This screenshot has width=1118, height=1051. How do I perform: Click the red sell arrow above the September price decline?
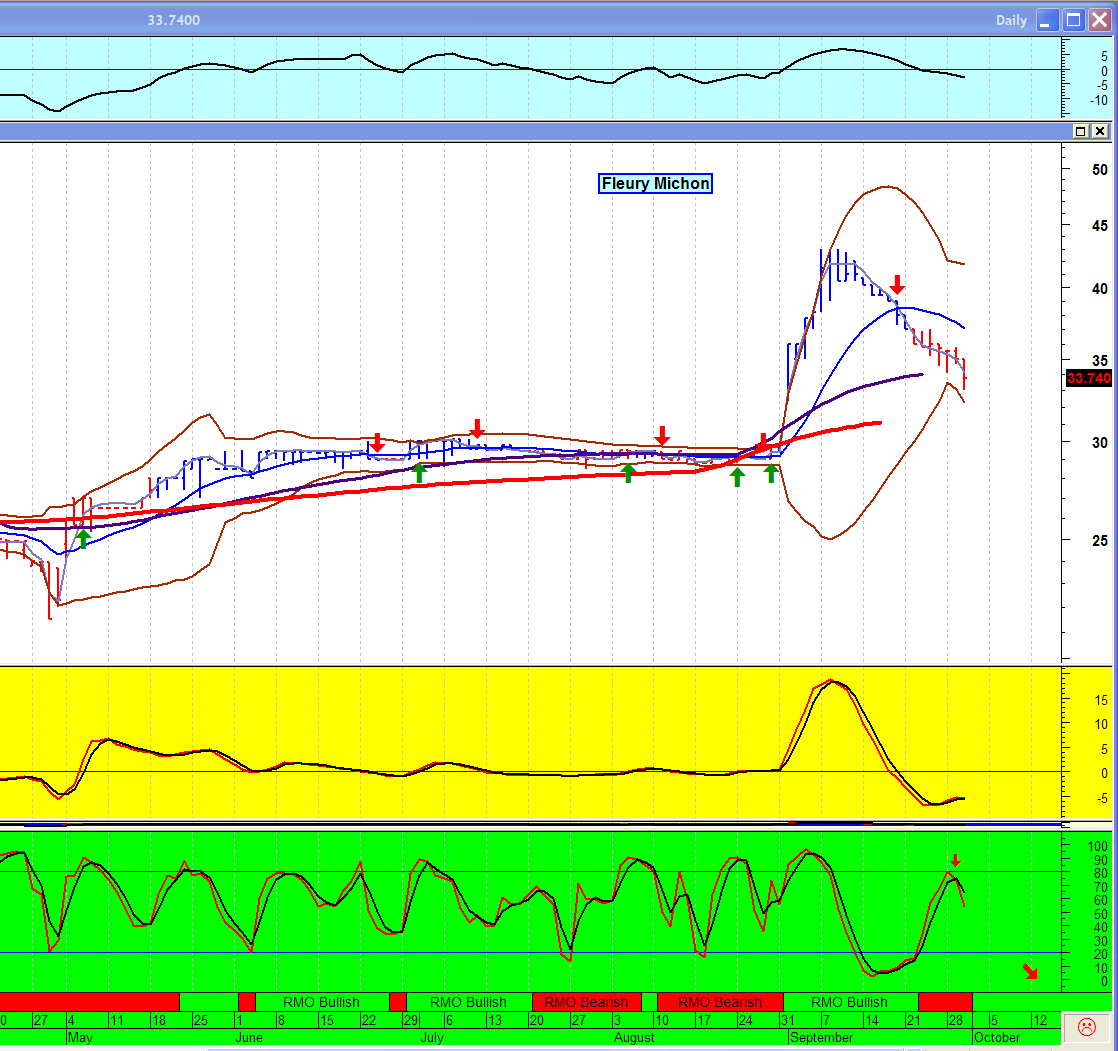[x=898, y=284]
